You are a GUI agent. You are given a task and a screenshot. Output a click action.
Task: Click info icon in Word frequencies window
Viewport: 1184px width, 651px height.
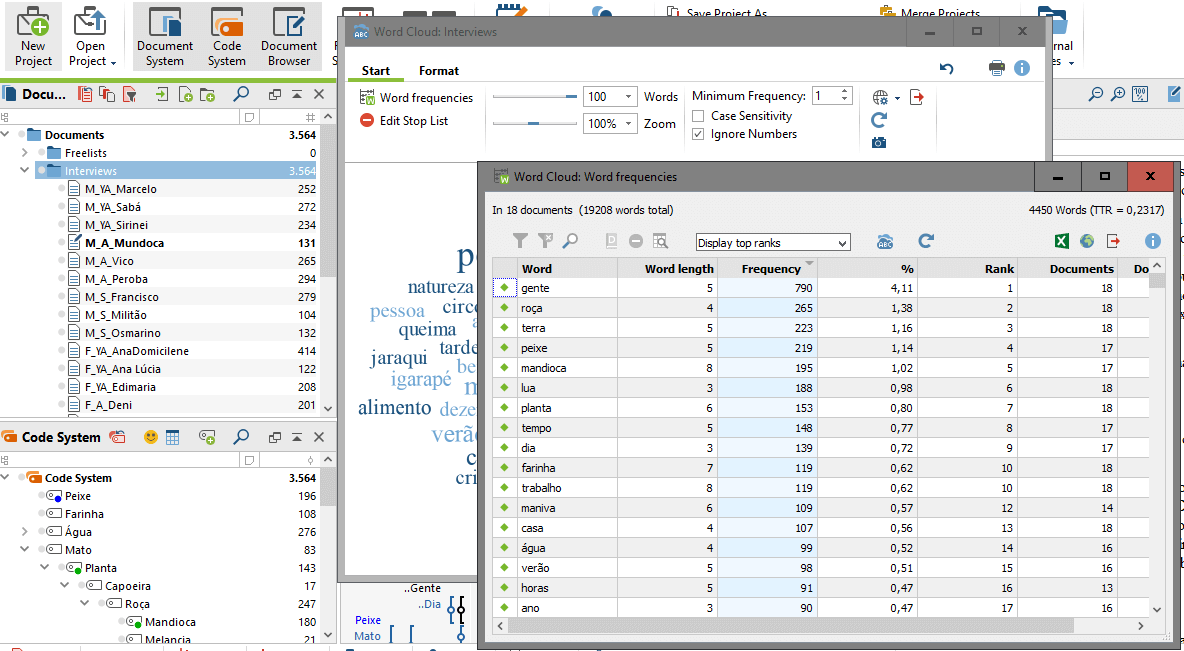click(1152, 241)
